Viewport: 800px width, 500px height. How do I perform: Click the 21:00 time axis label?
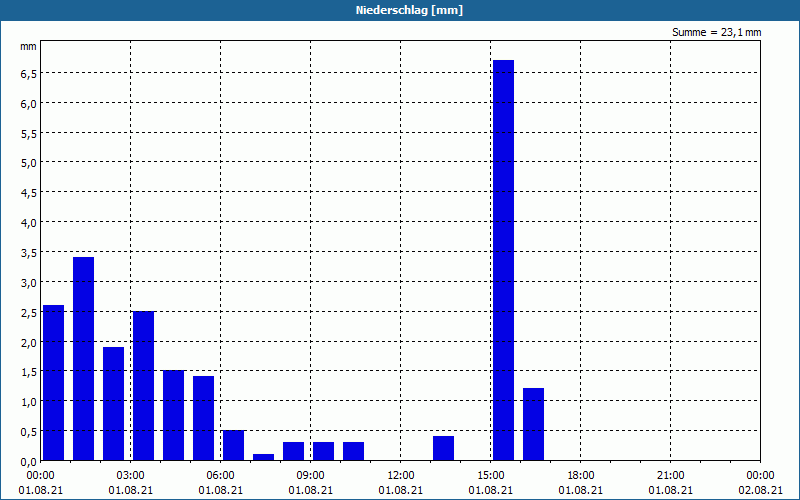click(670, 476)
